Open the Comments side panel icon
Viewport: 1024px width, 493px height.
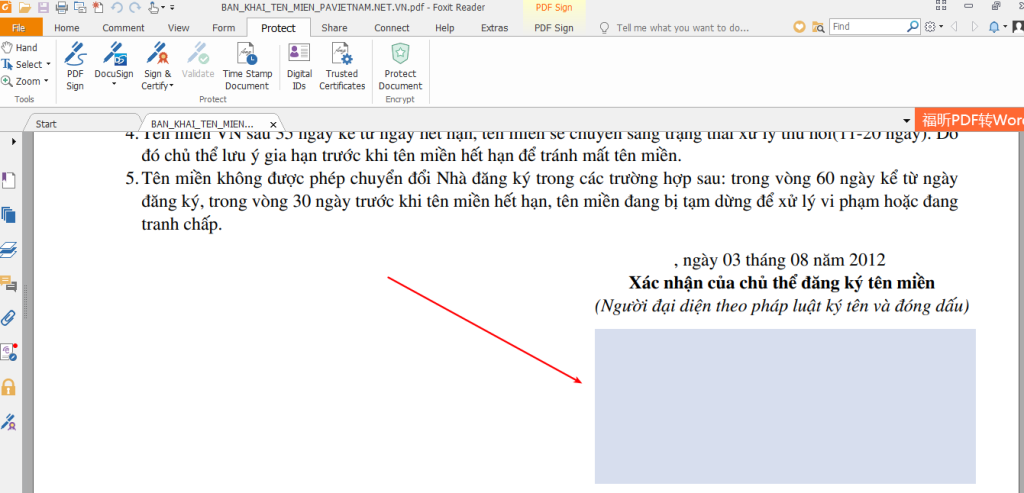8,283
